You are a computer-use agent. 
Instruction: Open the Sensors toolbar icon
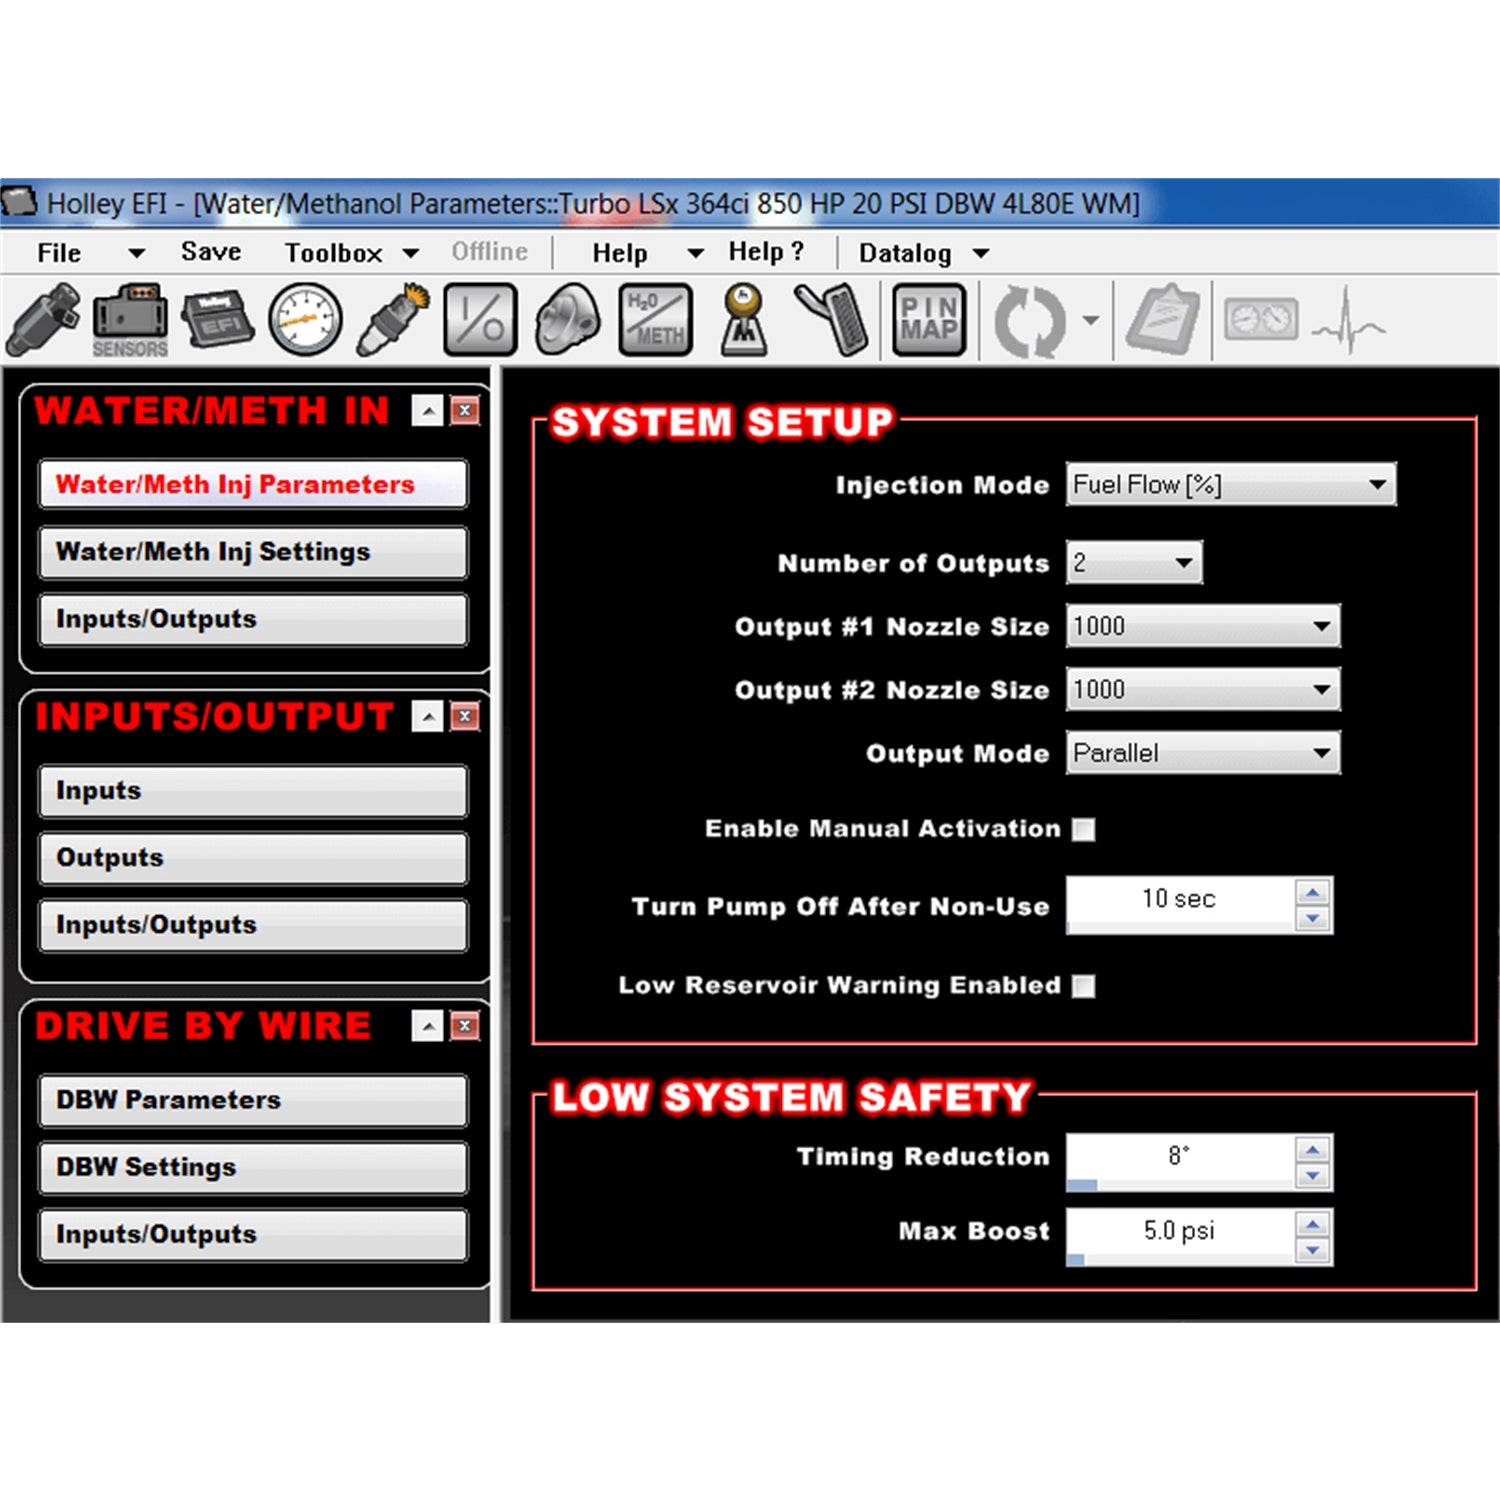point(130,320)
